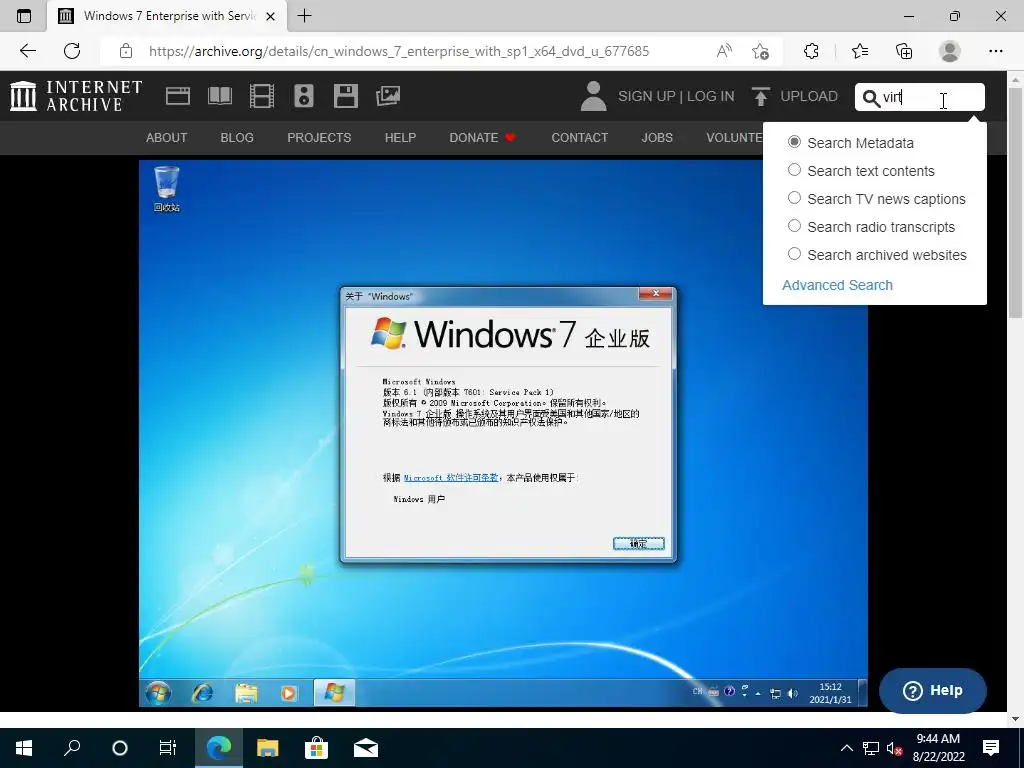Open the Web (Wayback) media icon
Screen dimensions: 1024x768
178,96
